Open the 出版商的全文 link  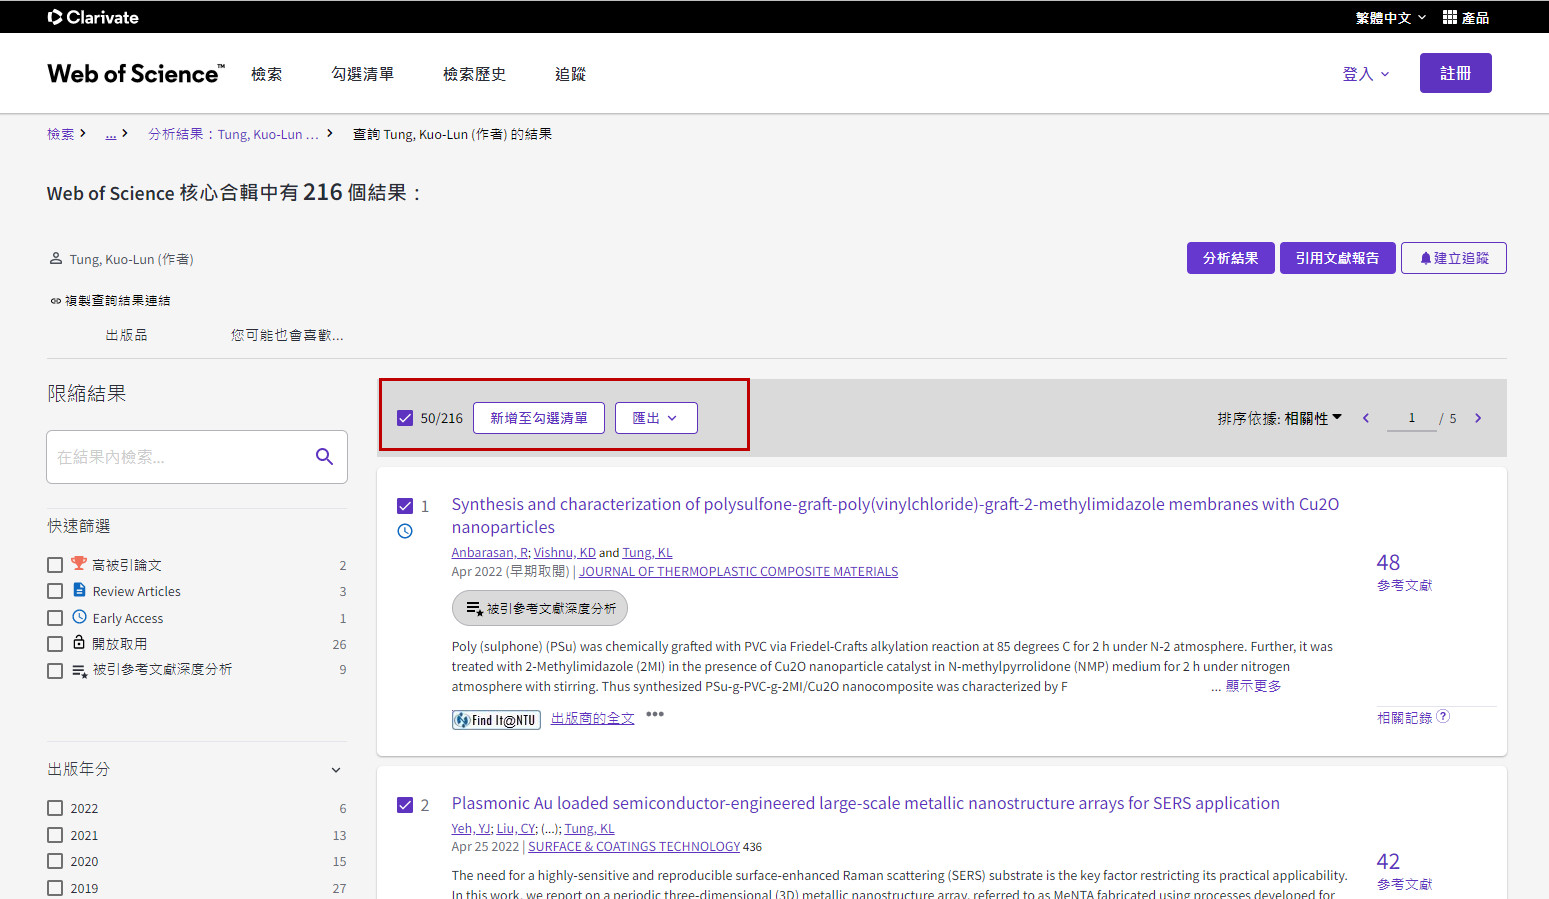tap(592, 718)
